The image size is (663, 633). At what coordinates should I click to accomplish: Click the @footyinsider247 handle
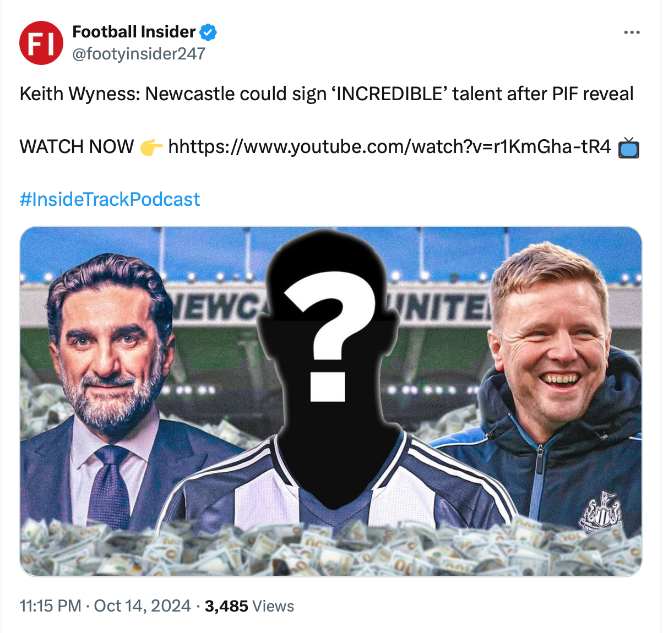139,54
